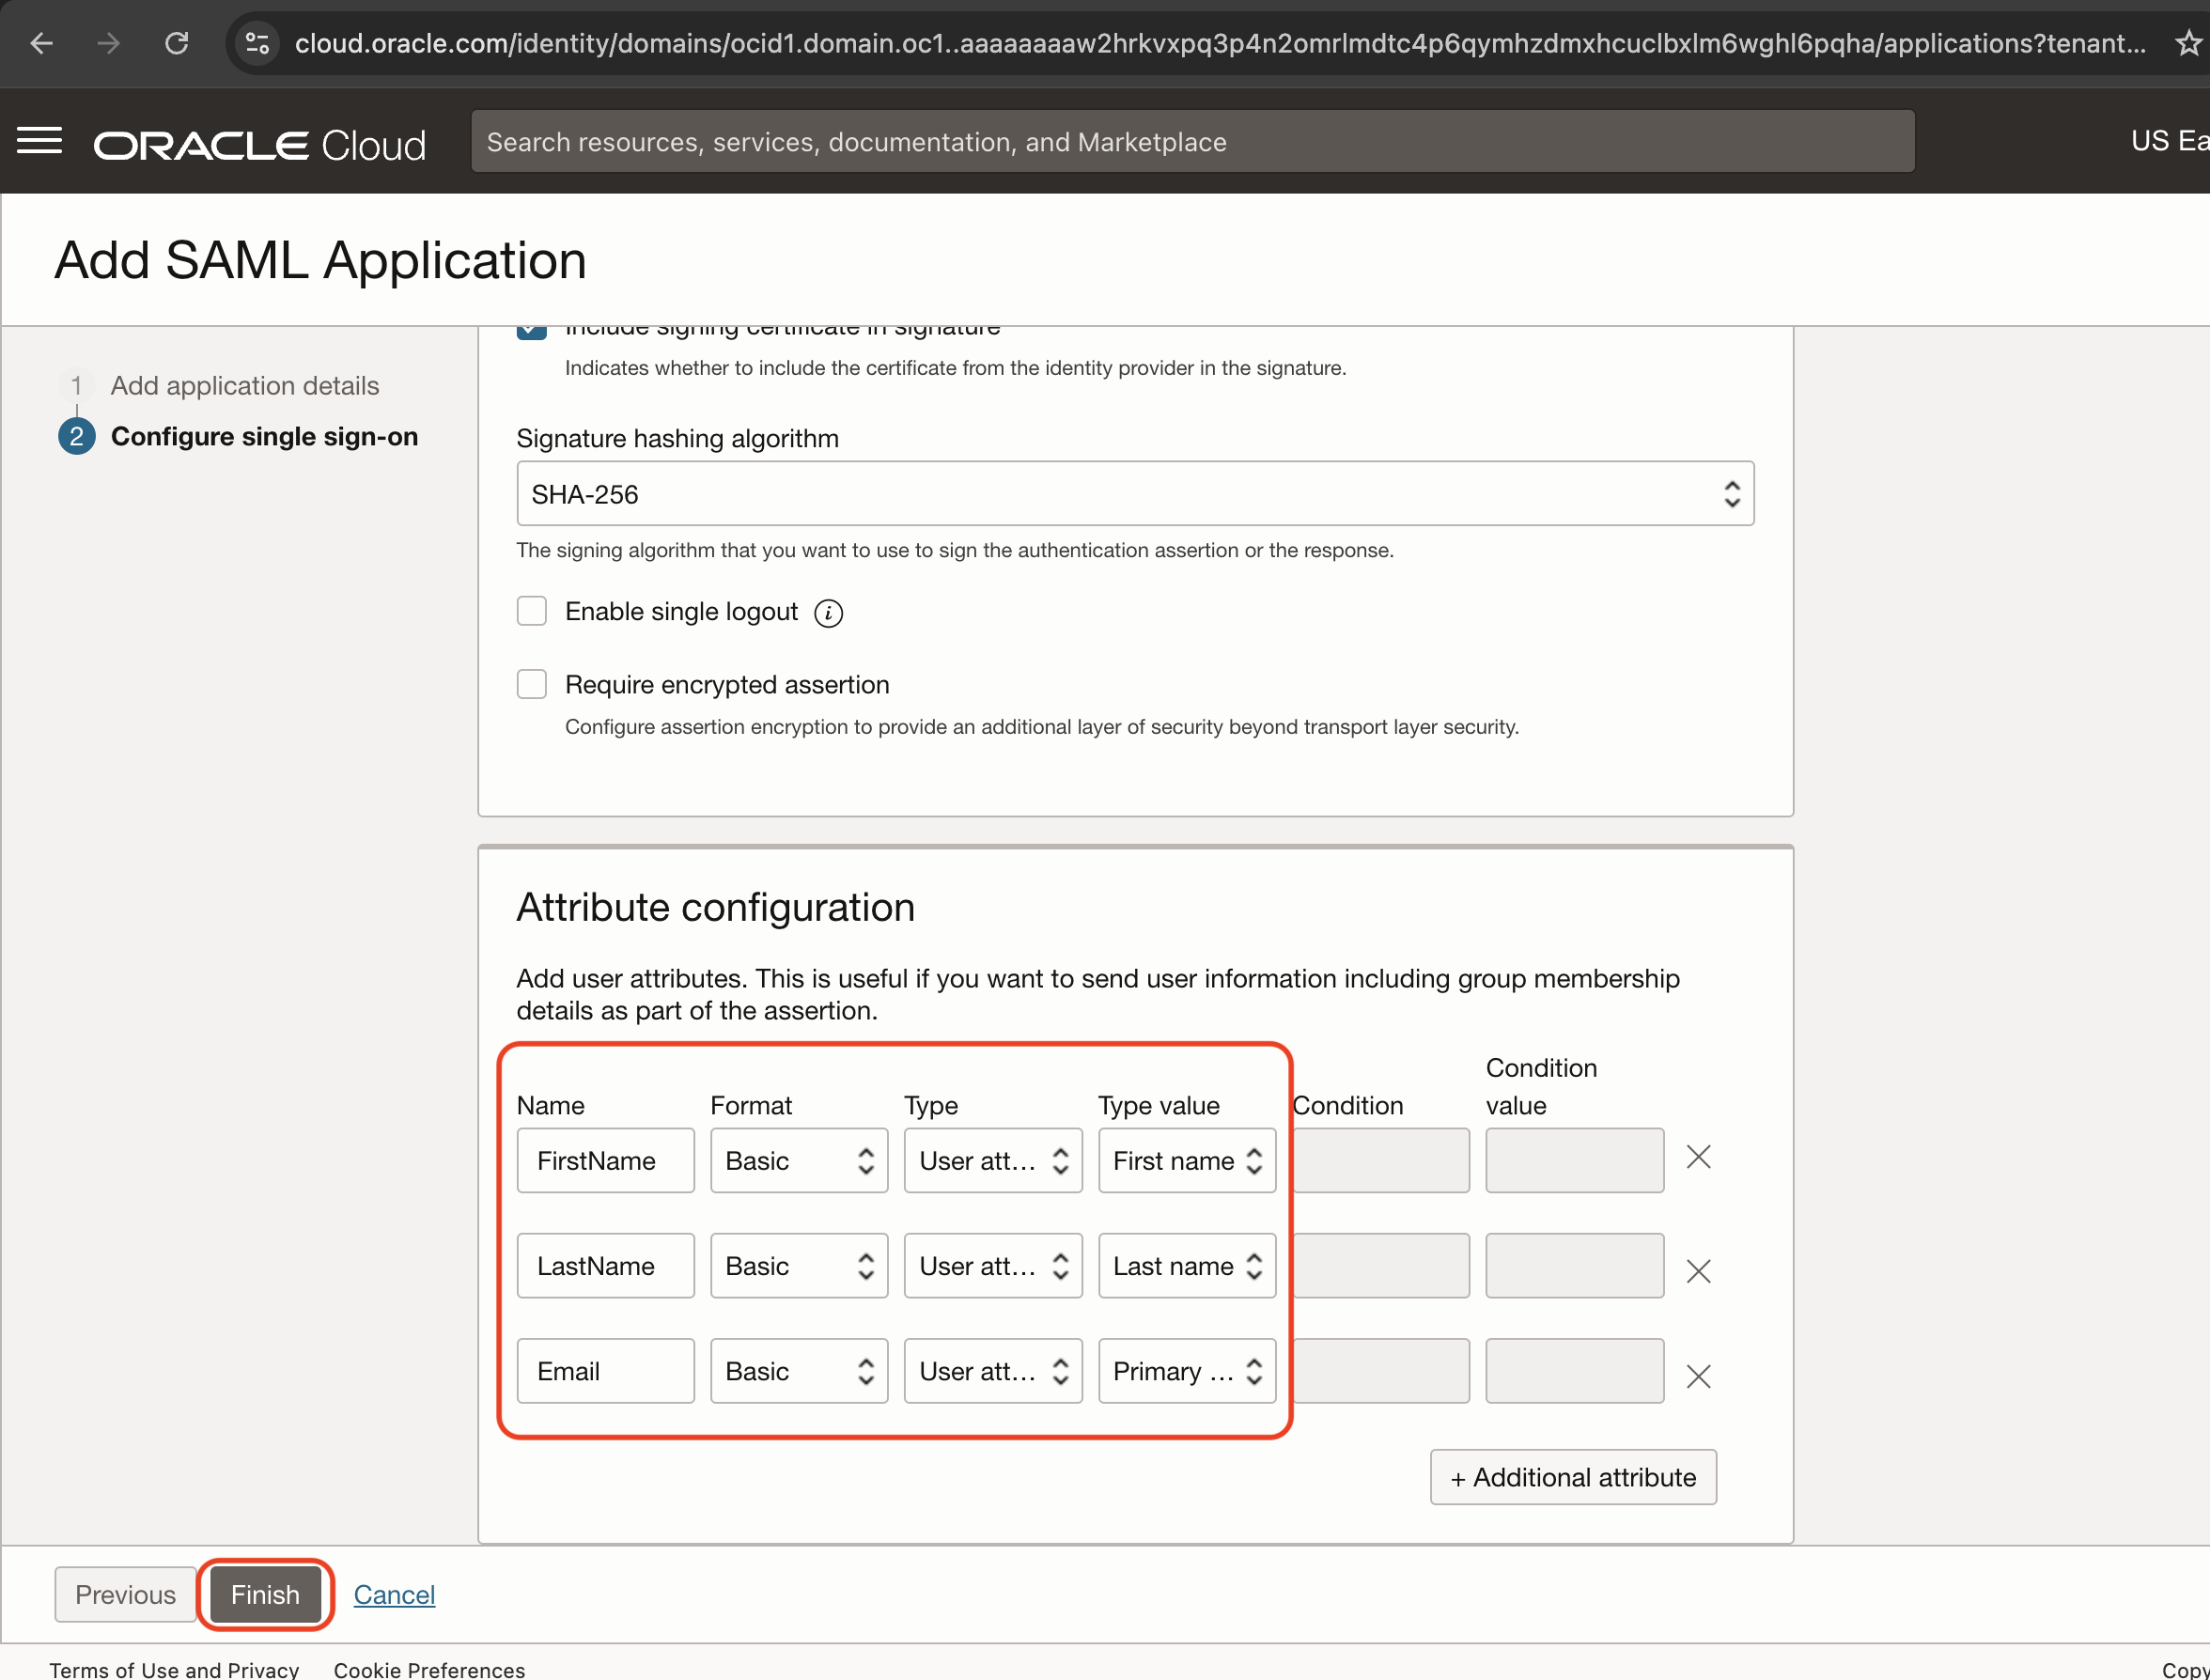
Task: Open the Oracle Cloud hamburger navigation menu
Action: [40, 142]
